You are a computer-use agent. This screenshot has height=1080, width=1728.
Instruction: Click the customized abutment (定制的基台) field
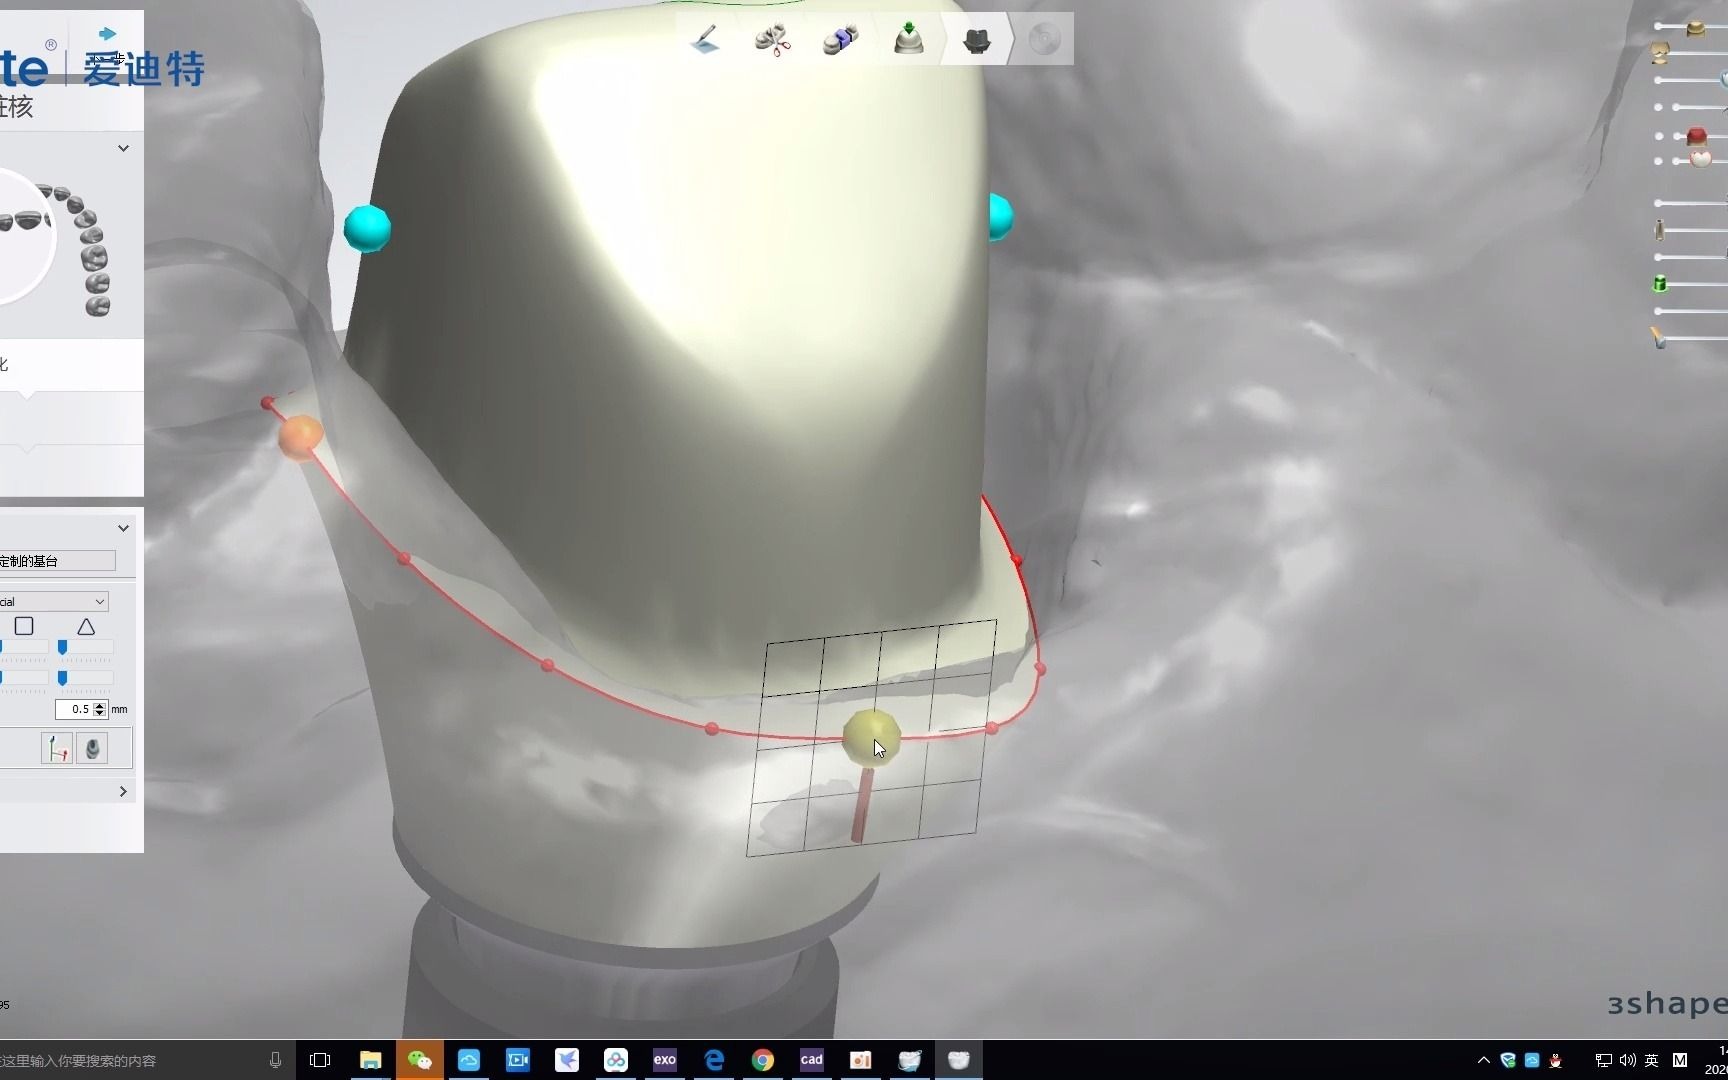pyautogui.click(x=57, y=561)
